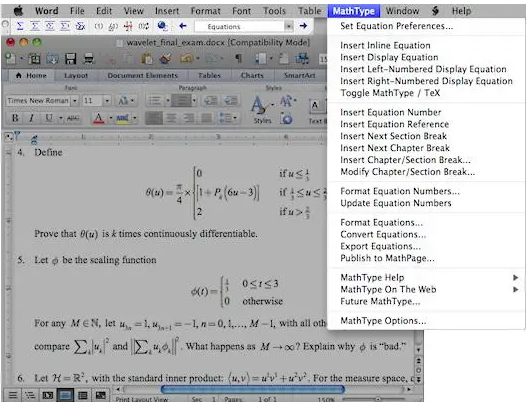
Task: Click the Save floppy disk icon
Action: 71,59
